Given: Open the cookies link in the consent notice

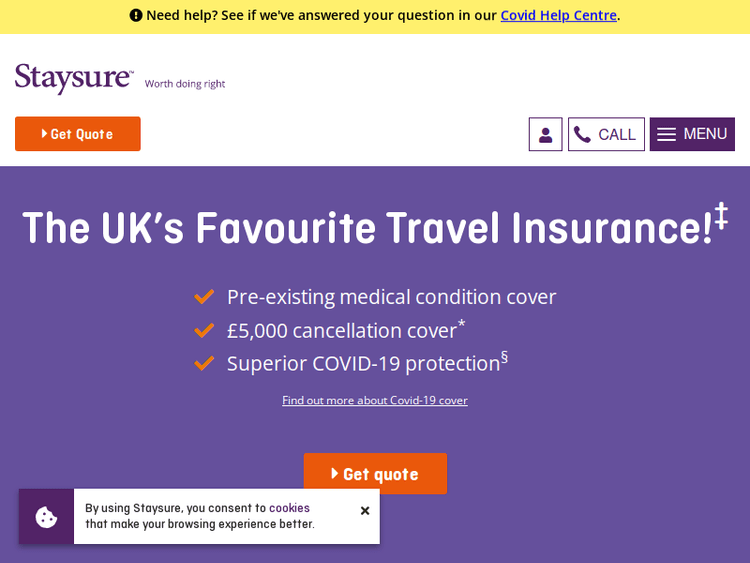Looking at the screenshot, I should point(289,508).
